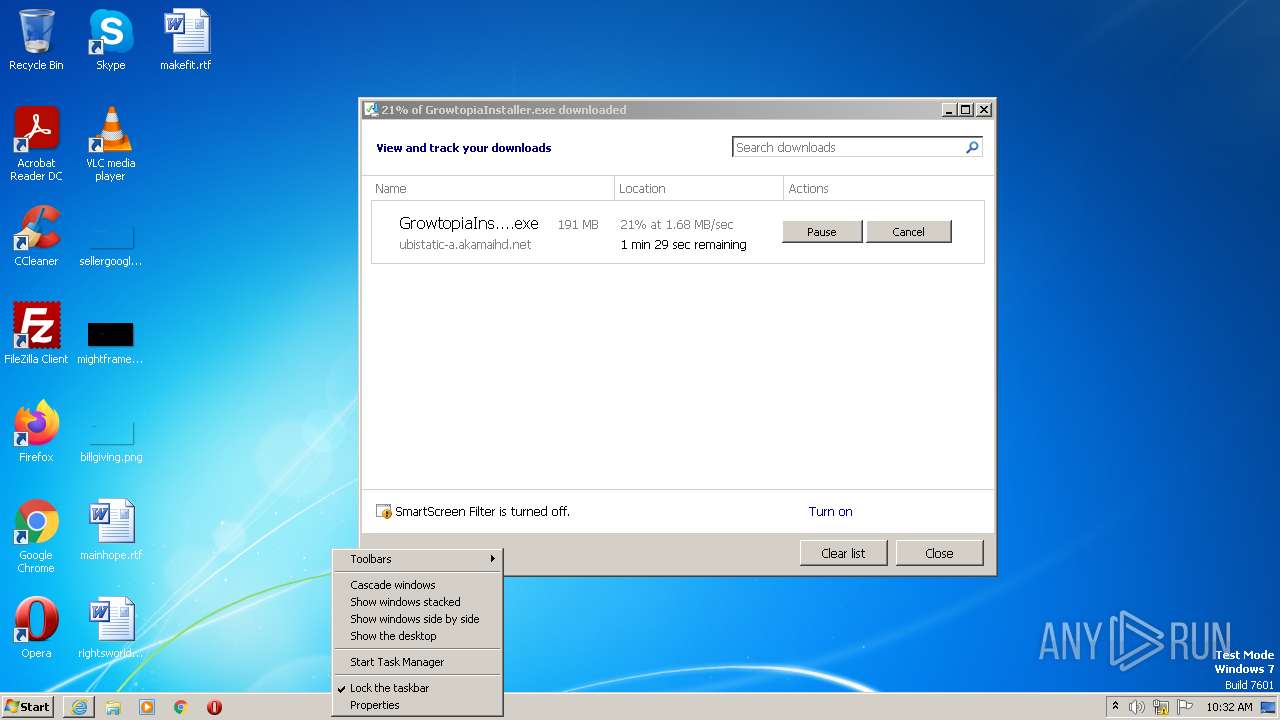The height and width of the screenshot is (720, 1280).
Task: Cancel the GrowtopiaInstaller download
Action: [908, 231]
